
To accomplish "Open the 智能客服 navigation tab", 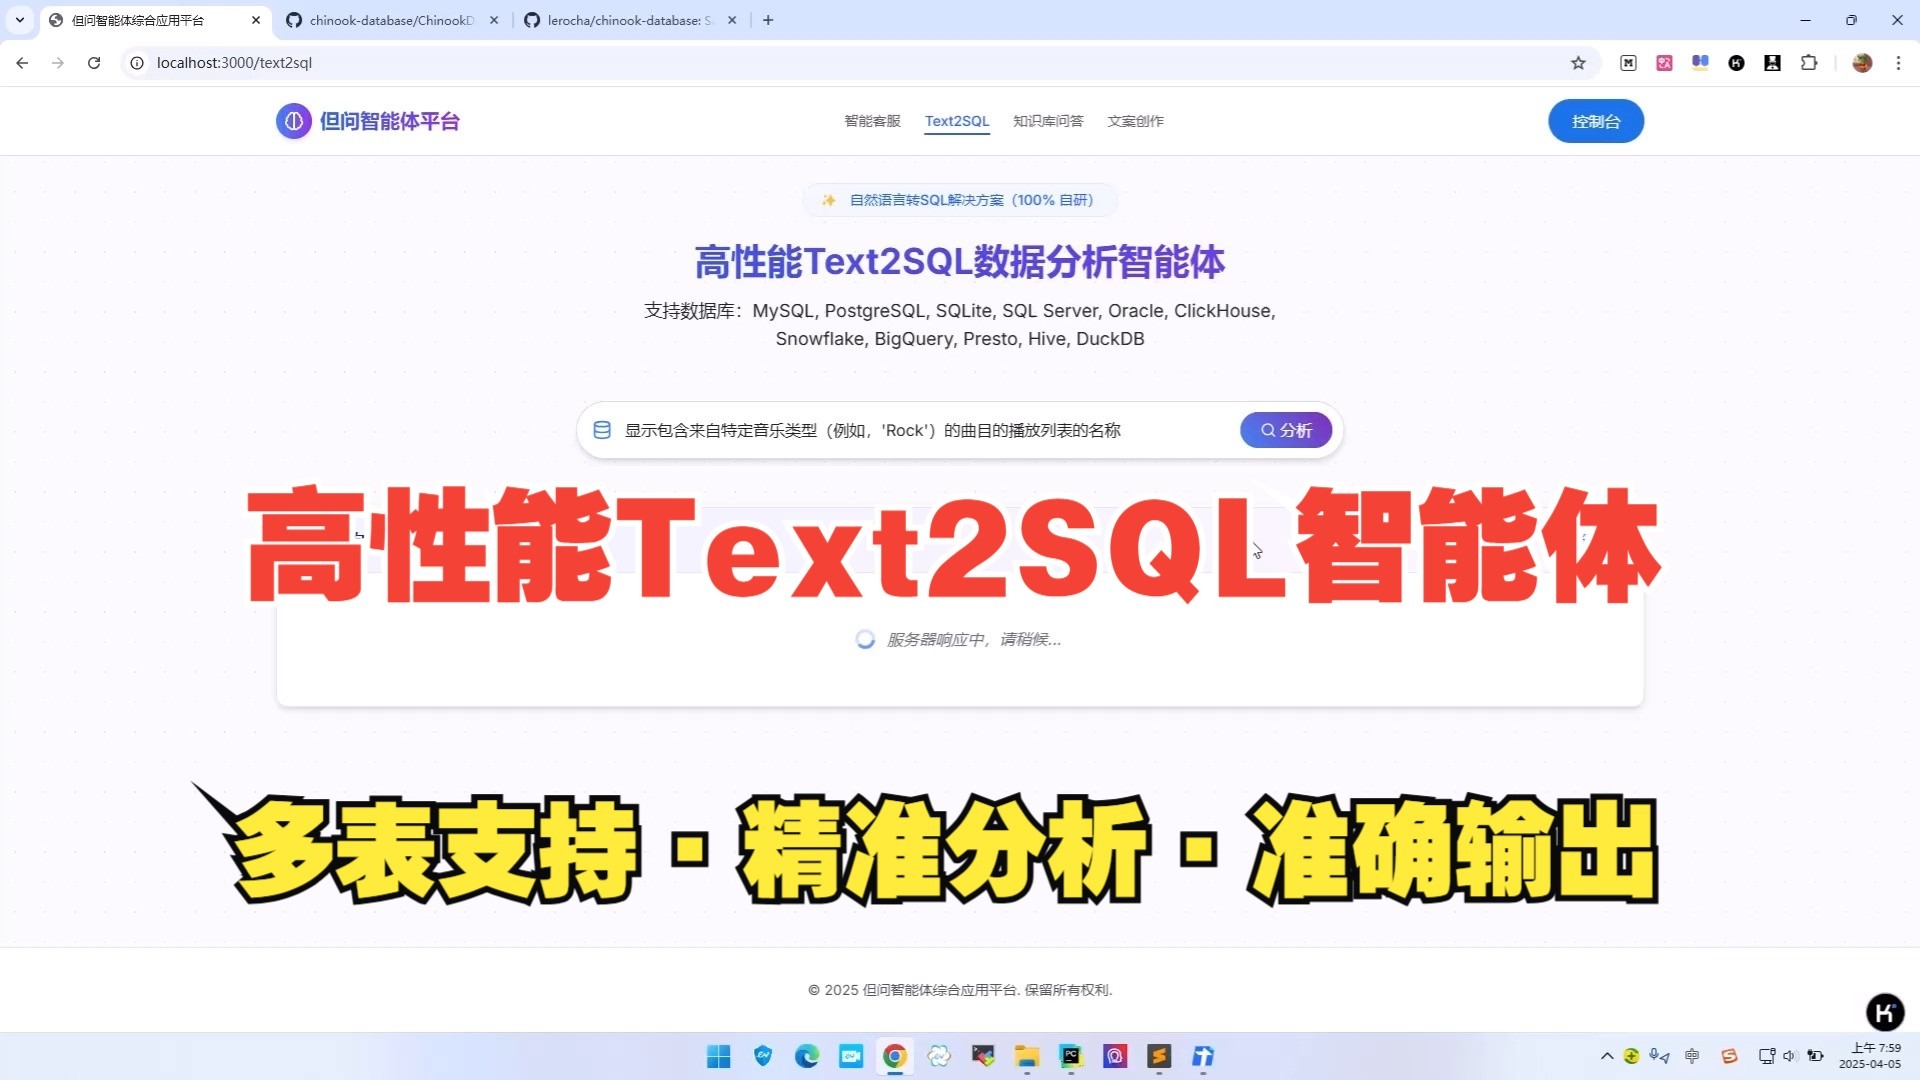I will pos(871,120).
